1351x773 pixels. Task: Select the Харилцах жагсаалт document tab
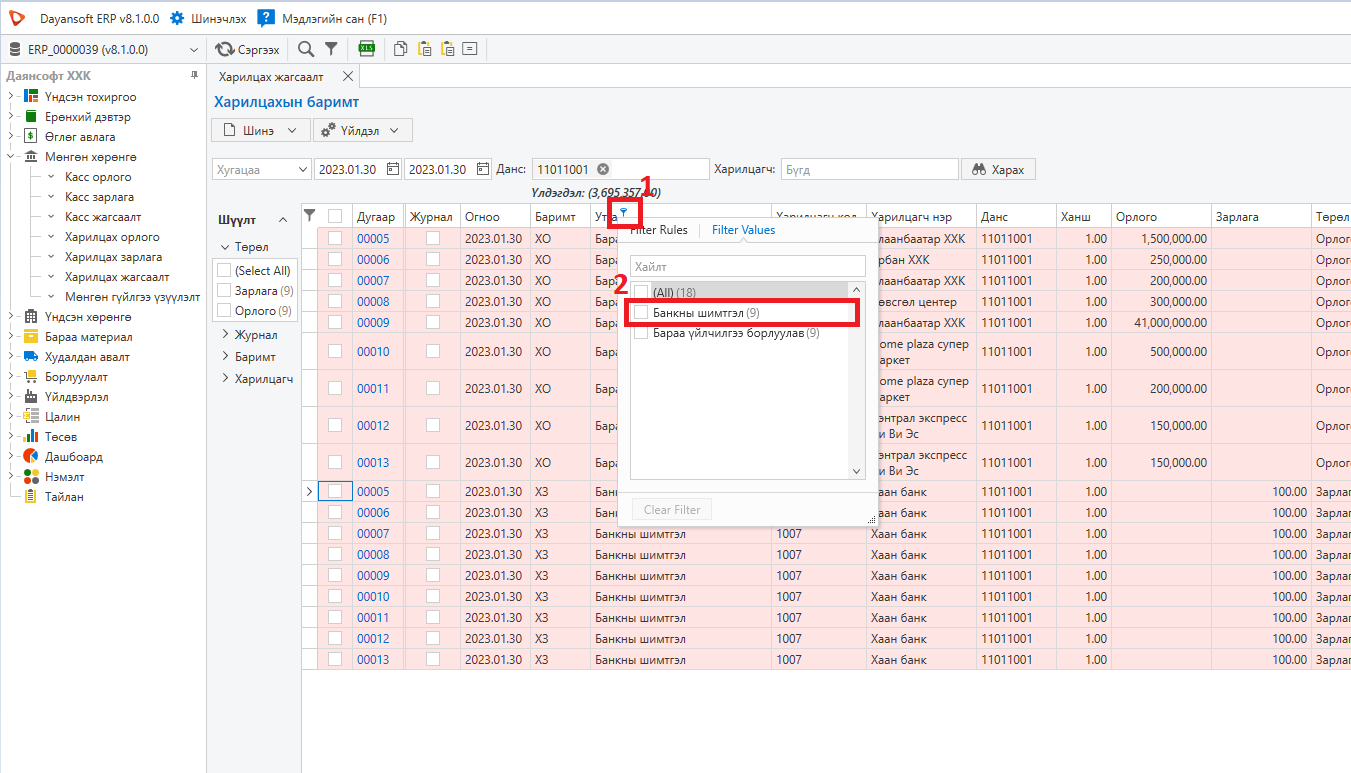pos(271,76)
